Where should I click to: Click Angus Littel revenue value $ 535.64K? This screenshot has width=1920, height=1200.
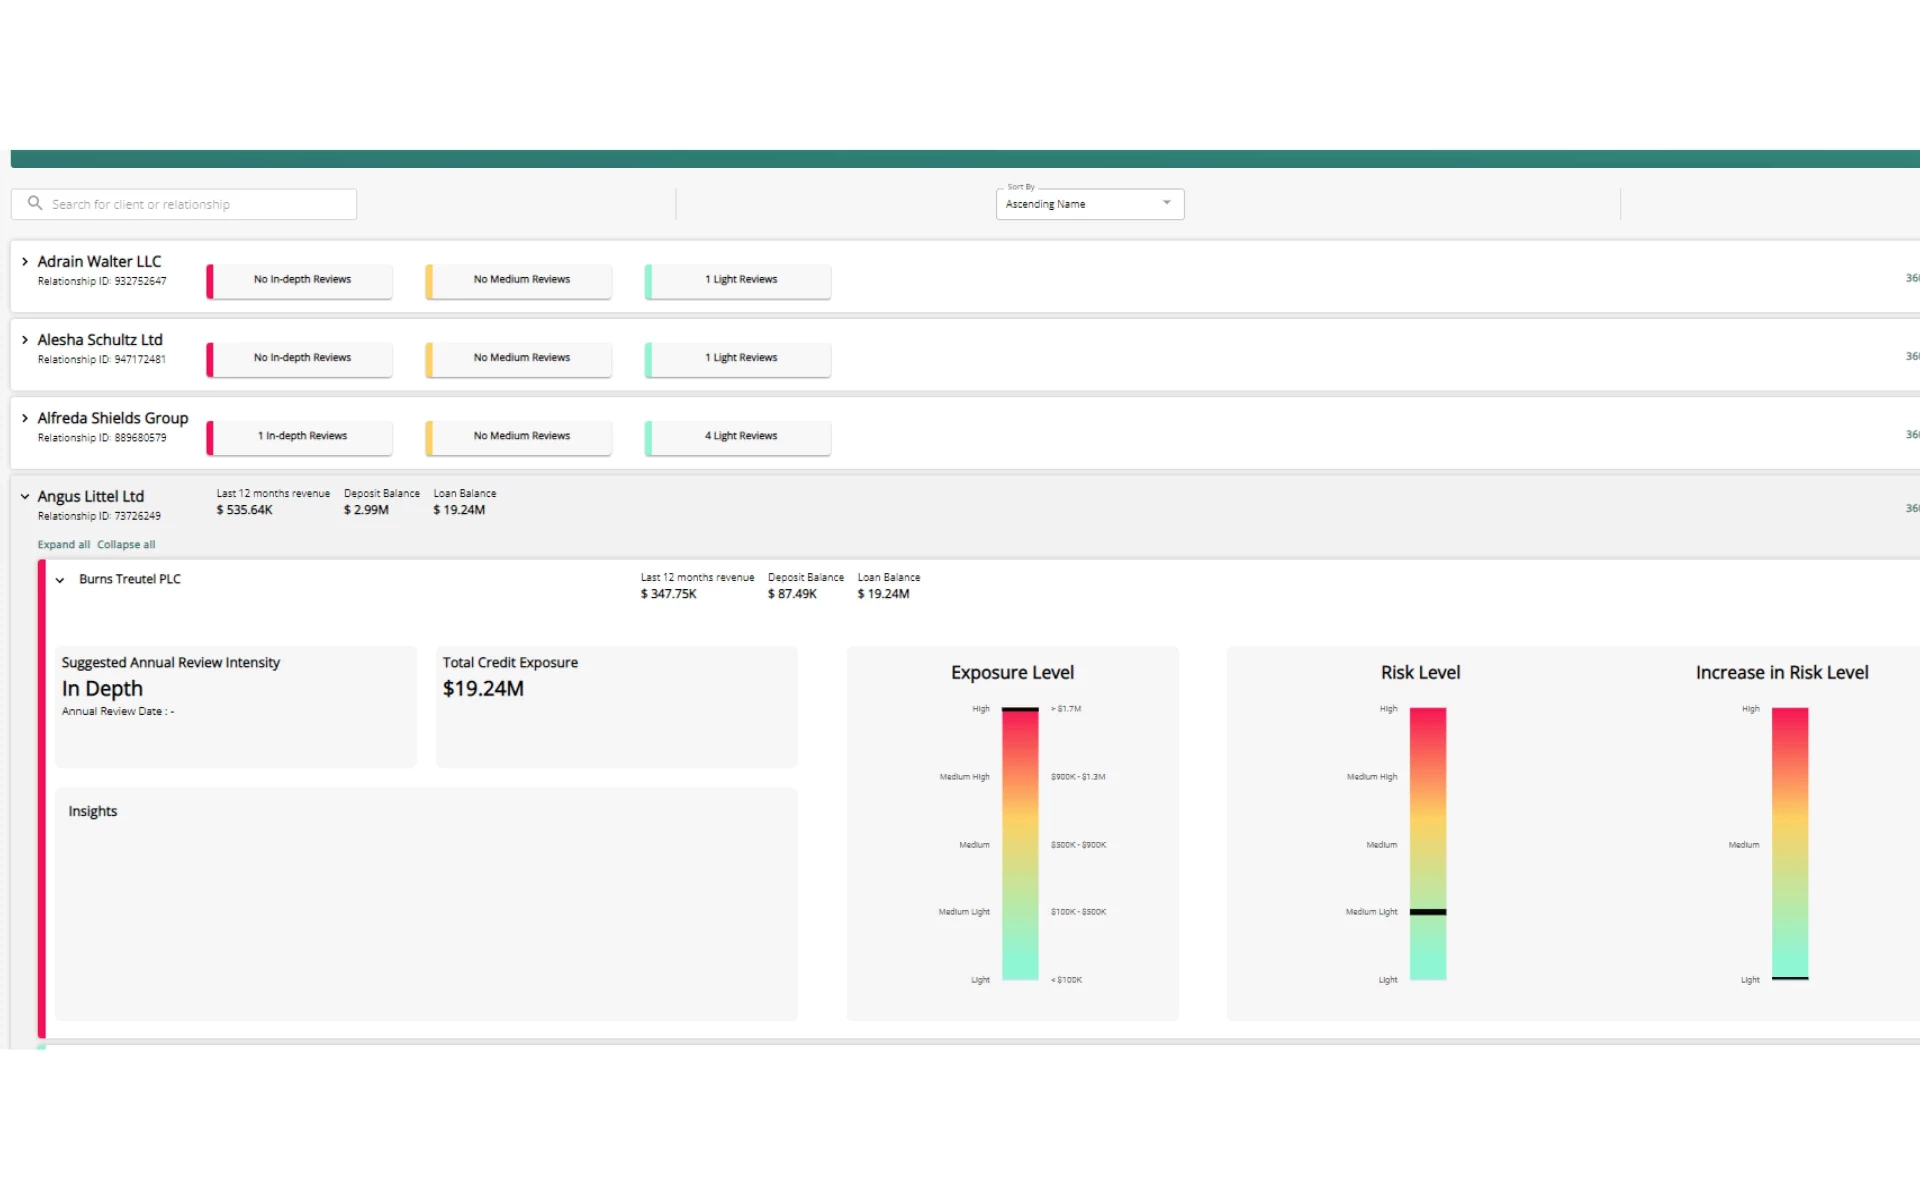click(245, 510)
